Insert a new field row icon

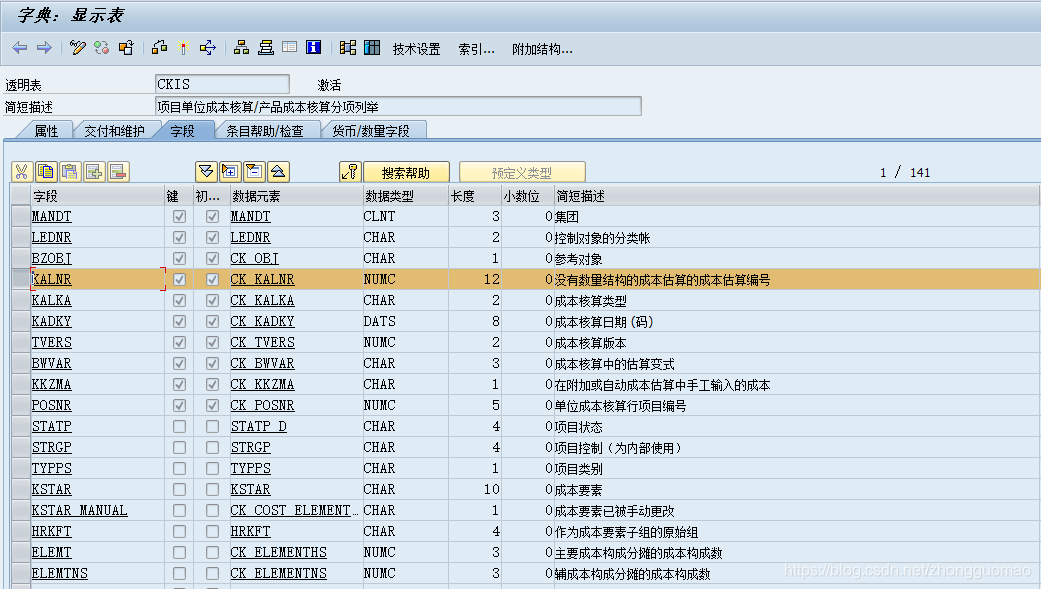coord(94,171)
